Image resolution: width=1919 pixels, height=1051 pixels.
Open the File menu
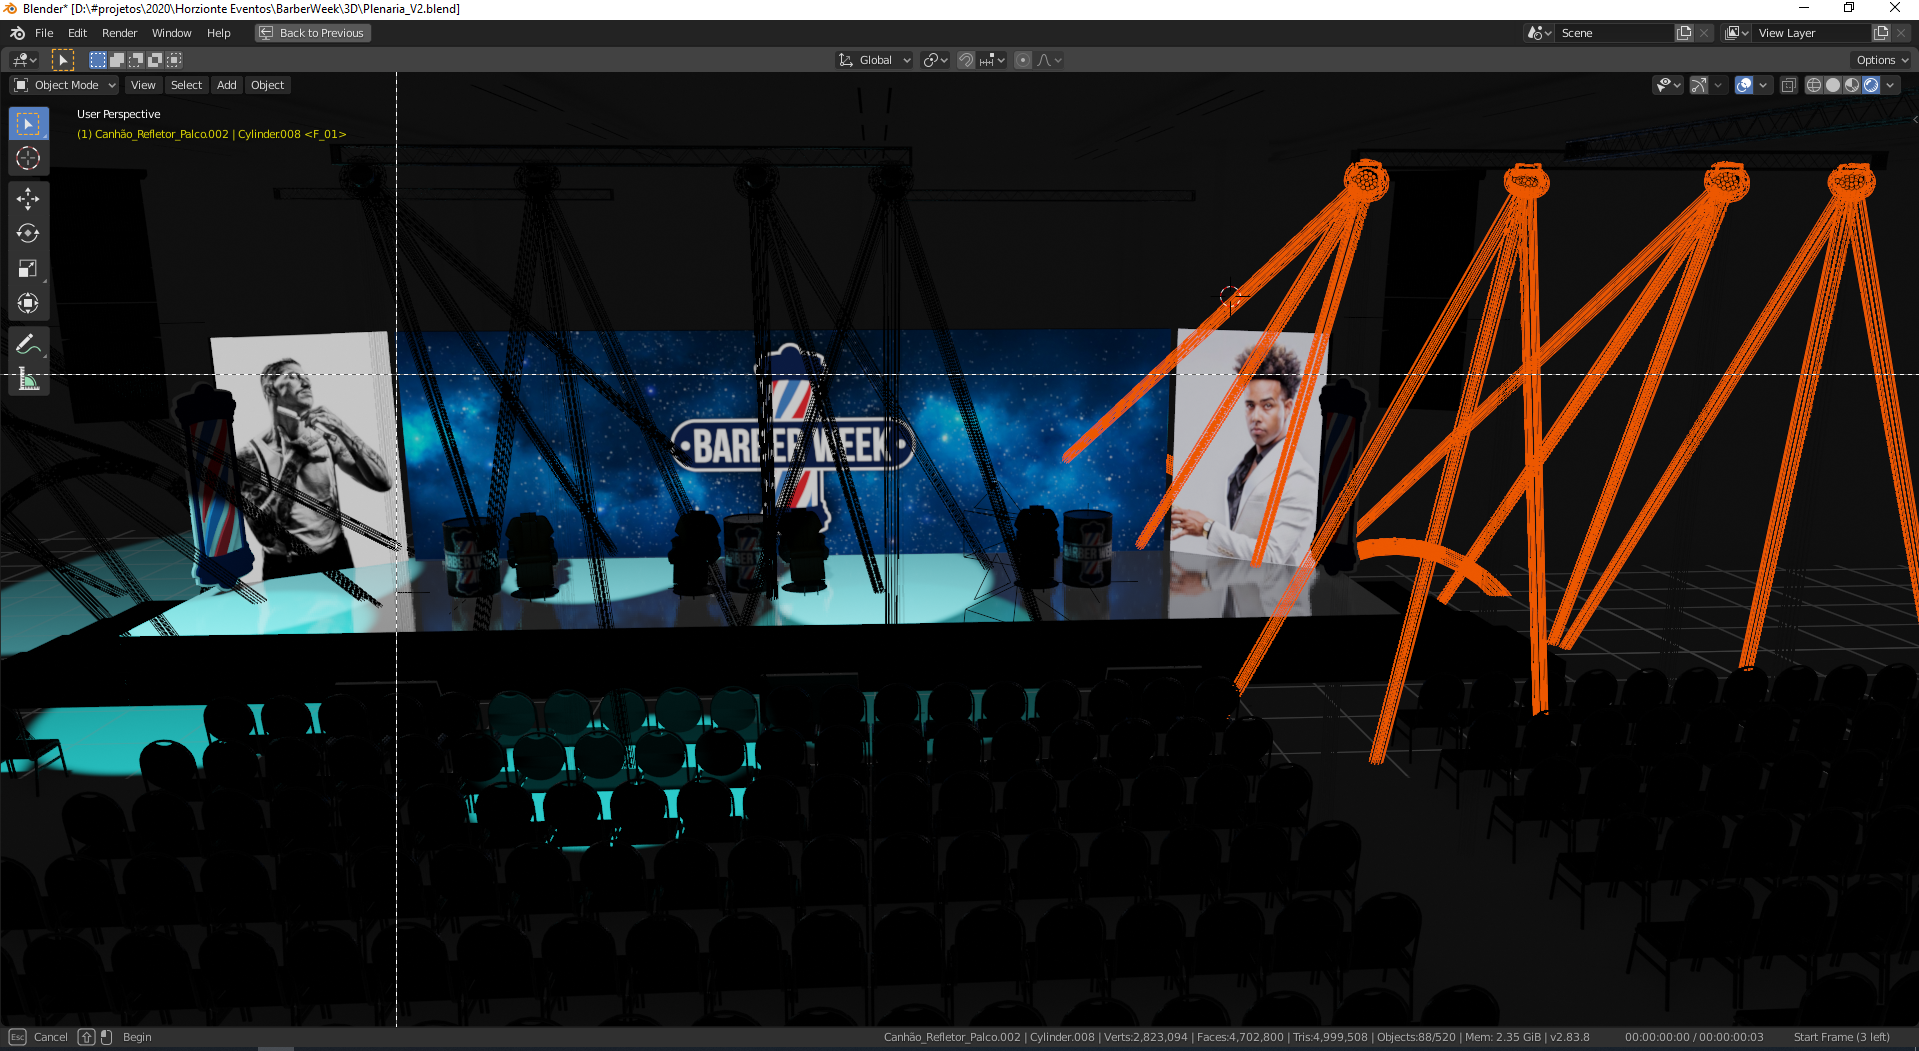pos(44,33)
